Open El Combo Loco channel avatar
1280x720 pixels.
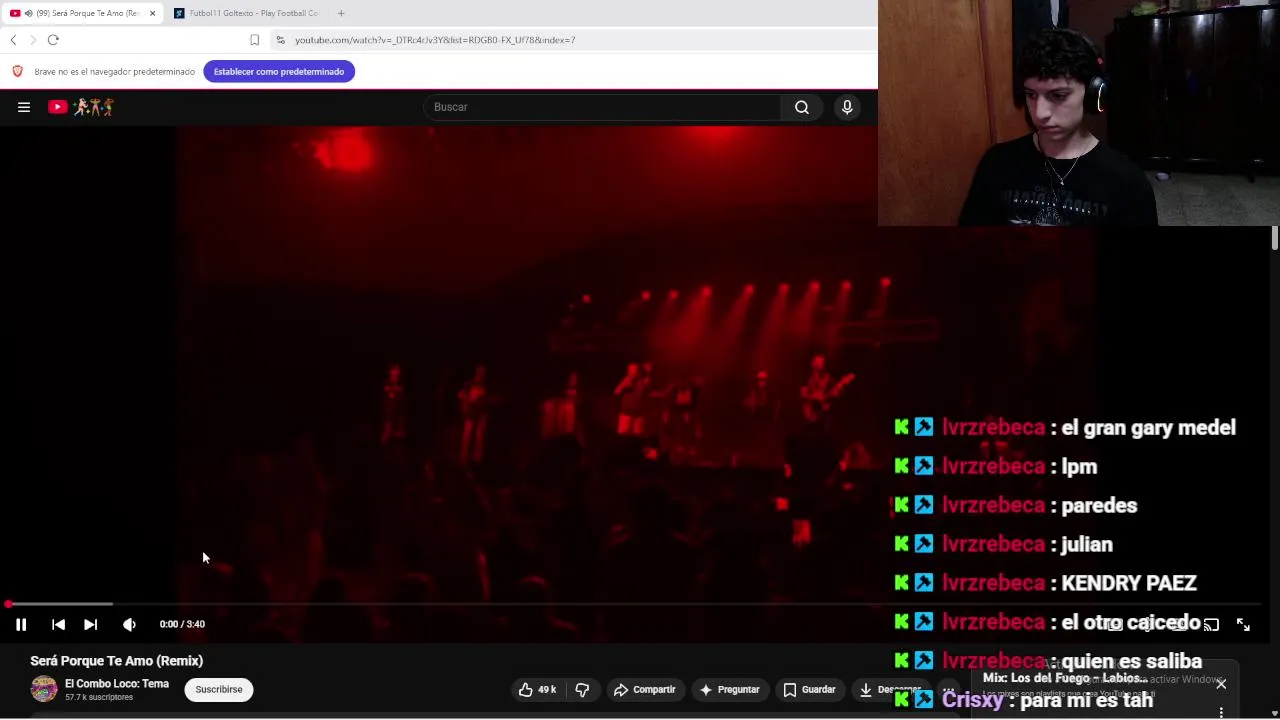click(x=44, y=689)
